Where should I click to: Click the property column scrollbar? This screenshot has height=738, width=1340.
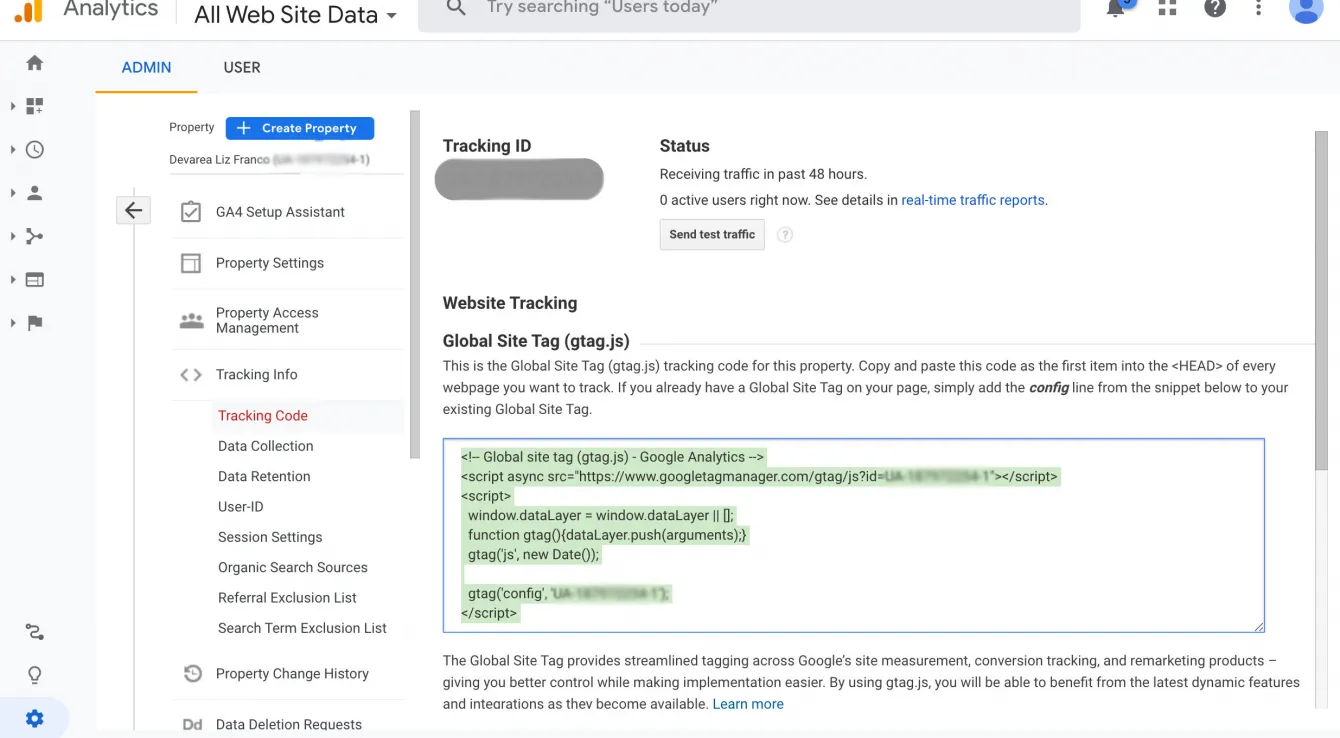coord(415,285)
